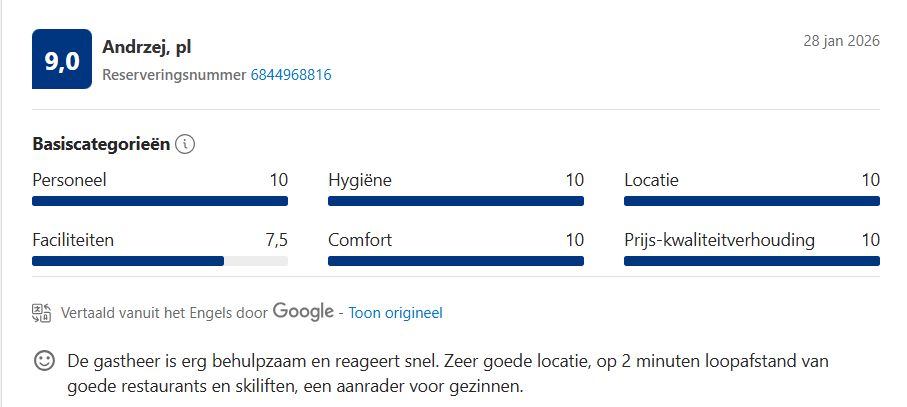Click the Faciliteiten 7,5 score
This screenshot has width=907, height=407.
click(x=276, y=240)
